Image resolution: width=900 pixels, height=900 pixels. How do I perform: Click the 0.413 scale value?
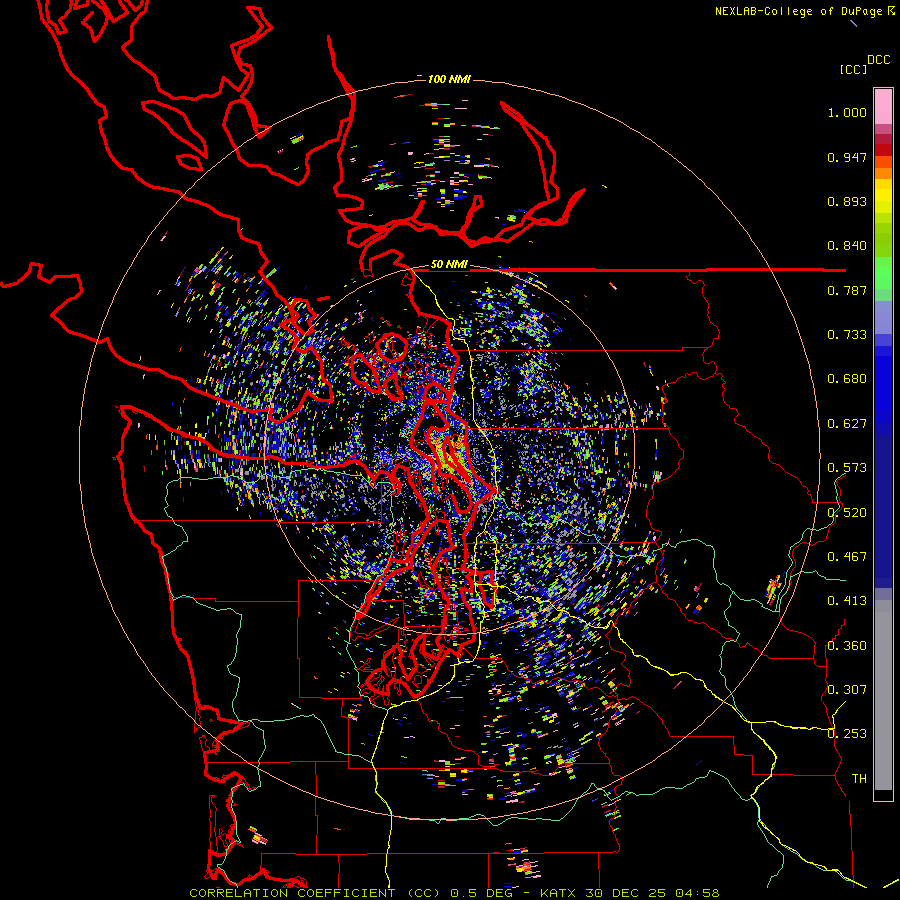point(847,601)
